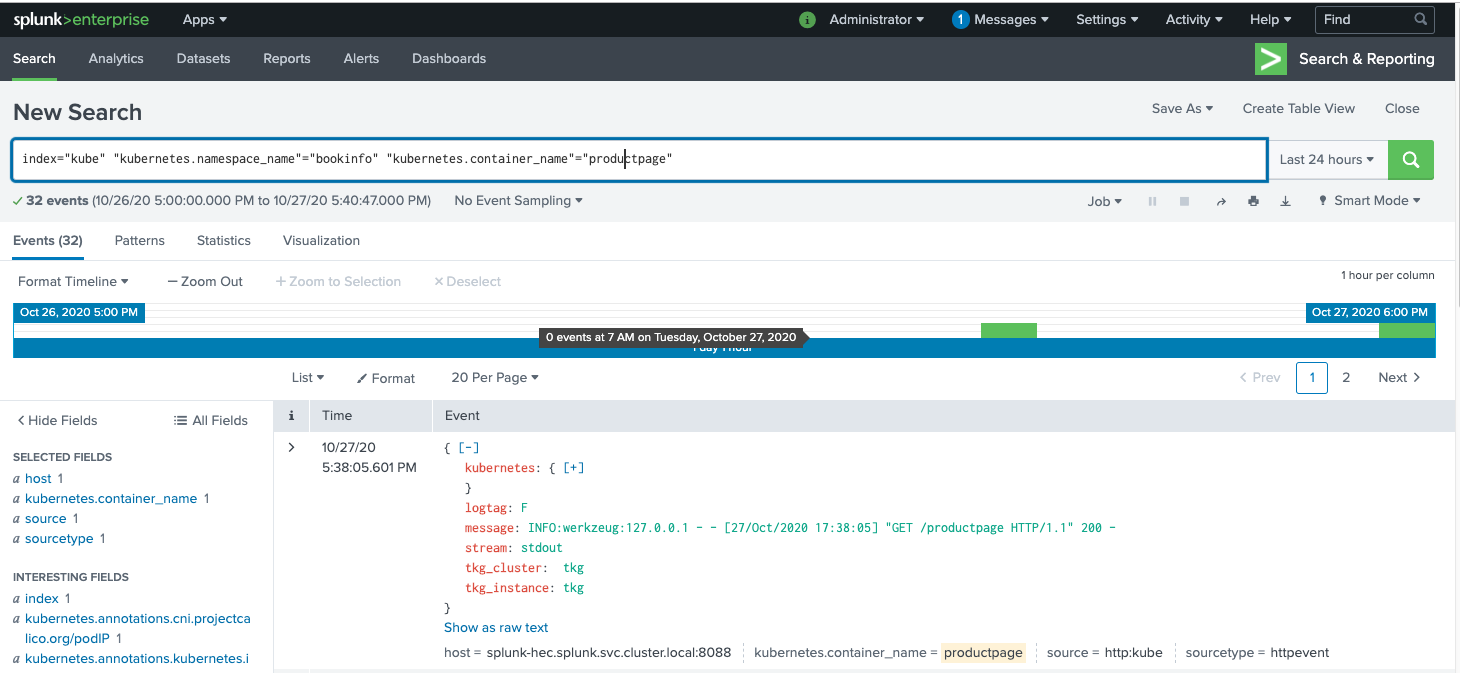Image resolution: width=1460 pixels, height=673 pixels.
Task: Click the green search magnifier button
Action: pos(1411,160)
